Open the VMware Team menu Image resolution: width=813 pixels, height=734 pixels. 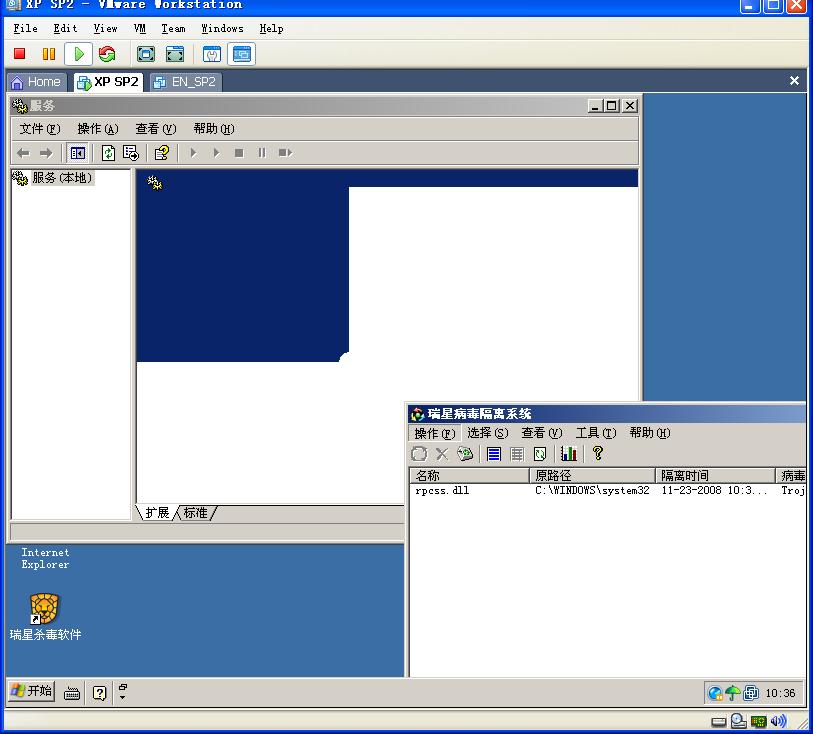coord(173,29)
